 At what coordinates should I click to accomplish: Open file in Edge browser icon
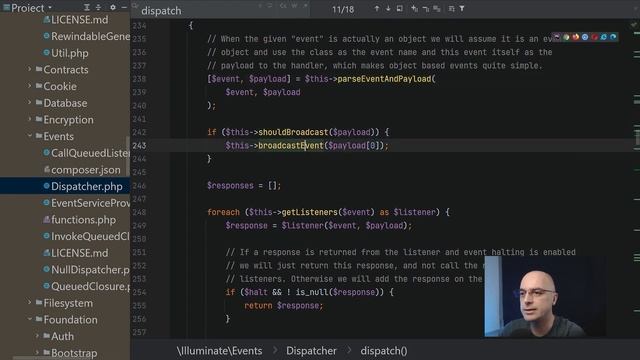[613, 37]
